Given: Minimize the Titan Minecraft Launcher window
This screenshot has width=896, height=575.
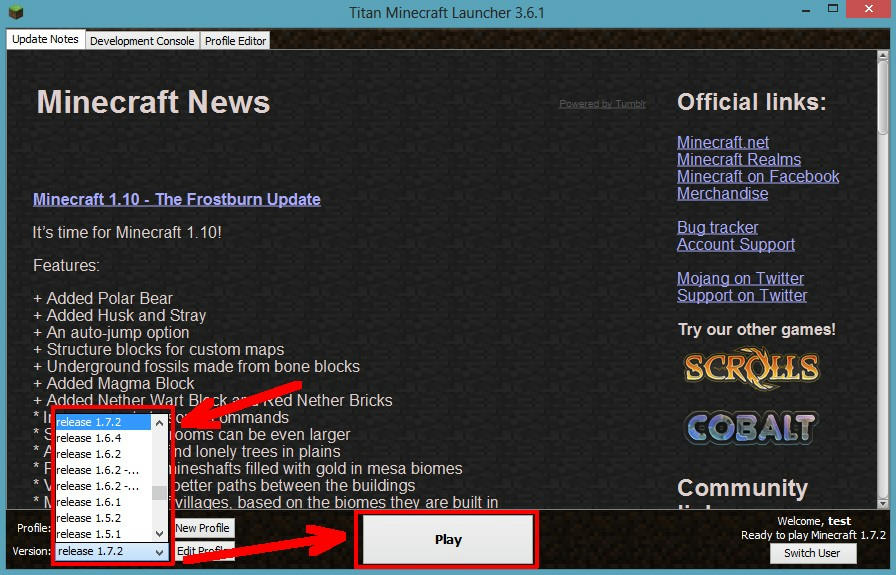Looking at the screenshot, I should coord(806,11).
